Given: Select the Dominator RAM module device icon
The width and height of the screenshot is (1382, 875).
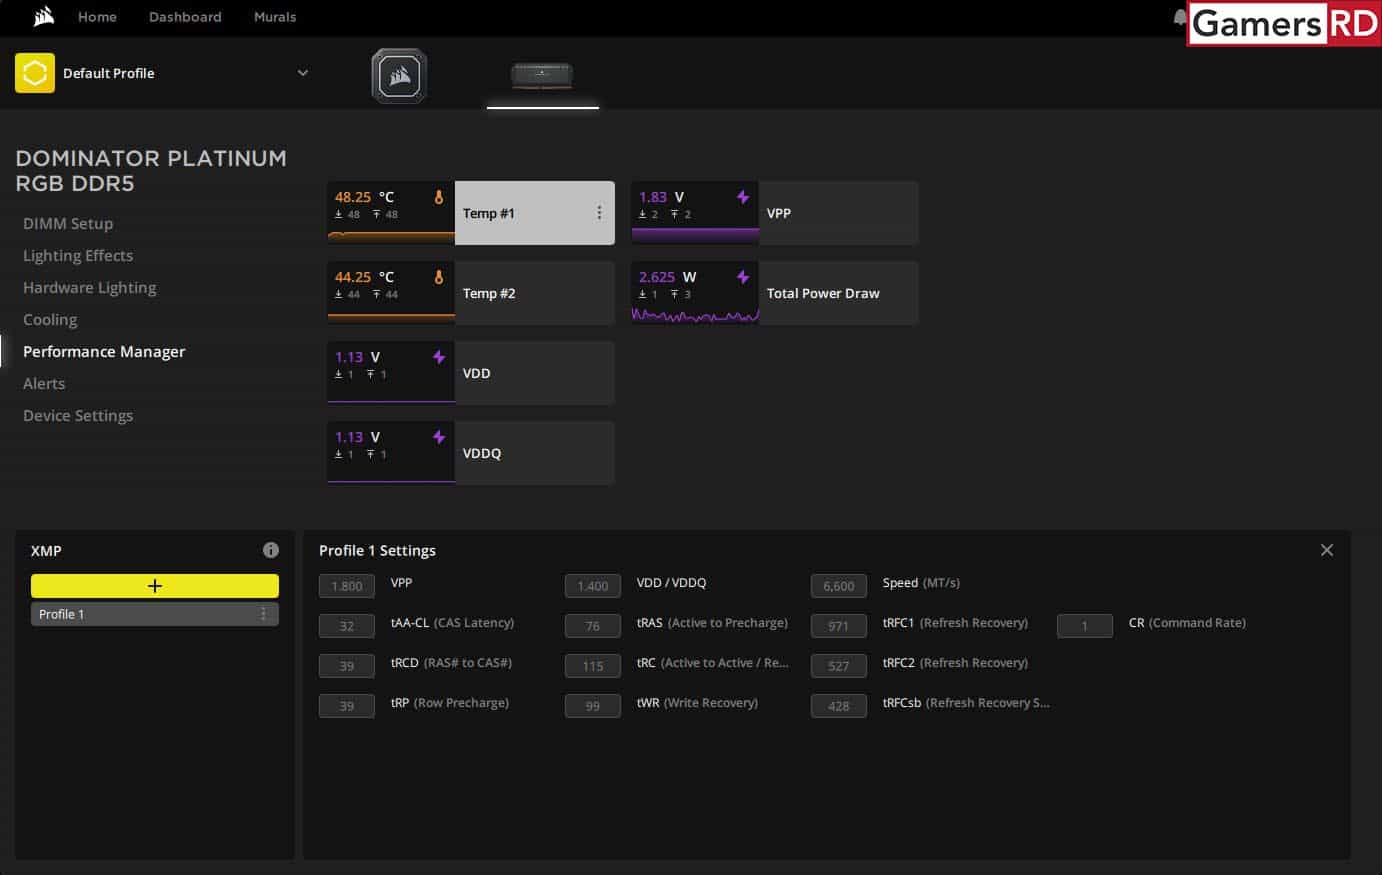Looking at the screenshot, I should tap(542, 75).
